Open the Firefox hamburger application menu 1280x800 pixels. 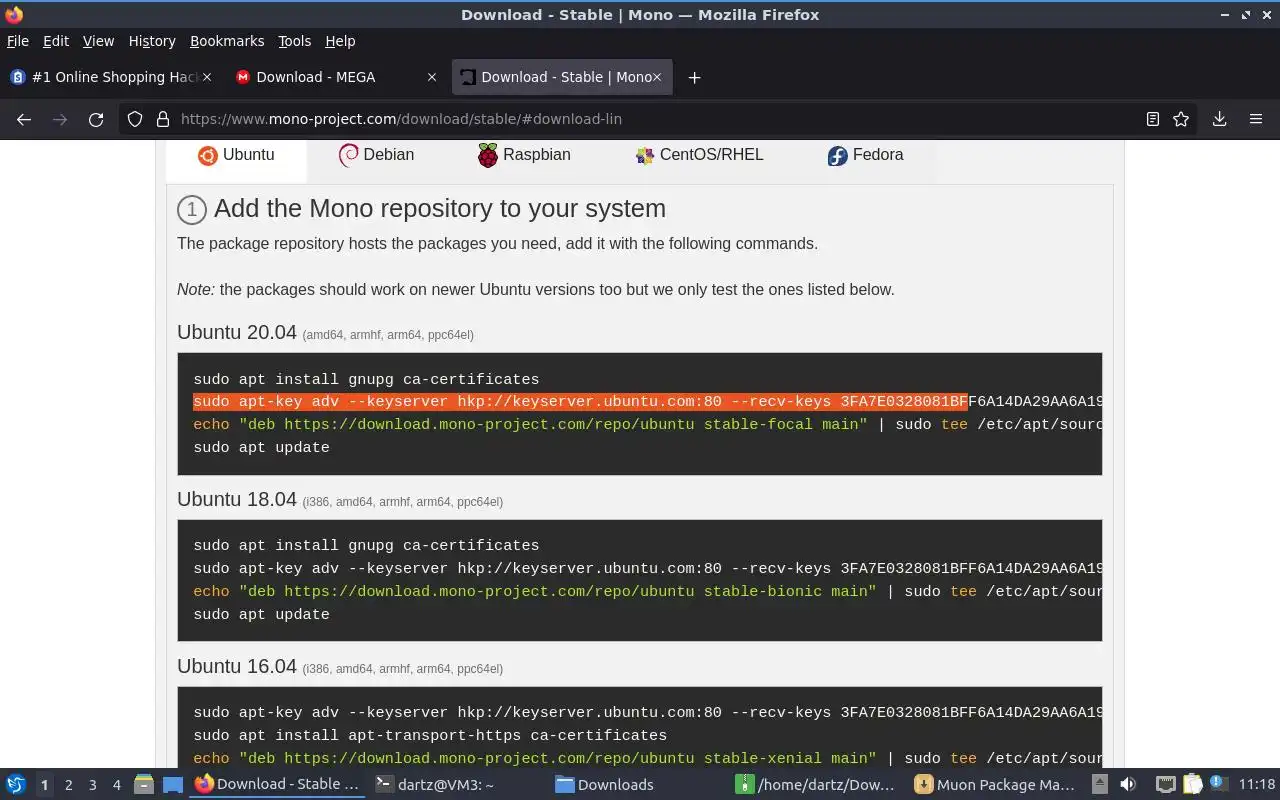(1256, 119)
